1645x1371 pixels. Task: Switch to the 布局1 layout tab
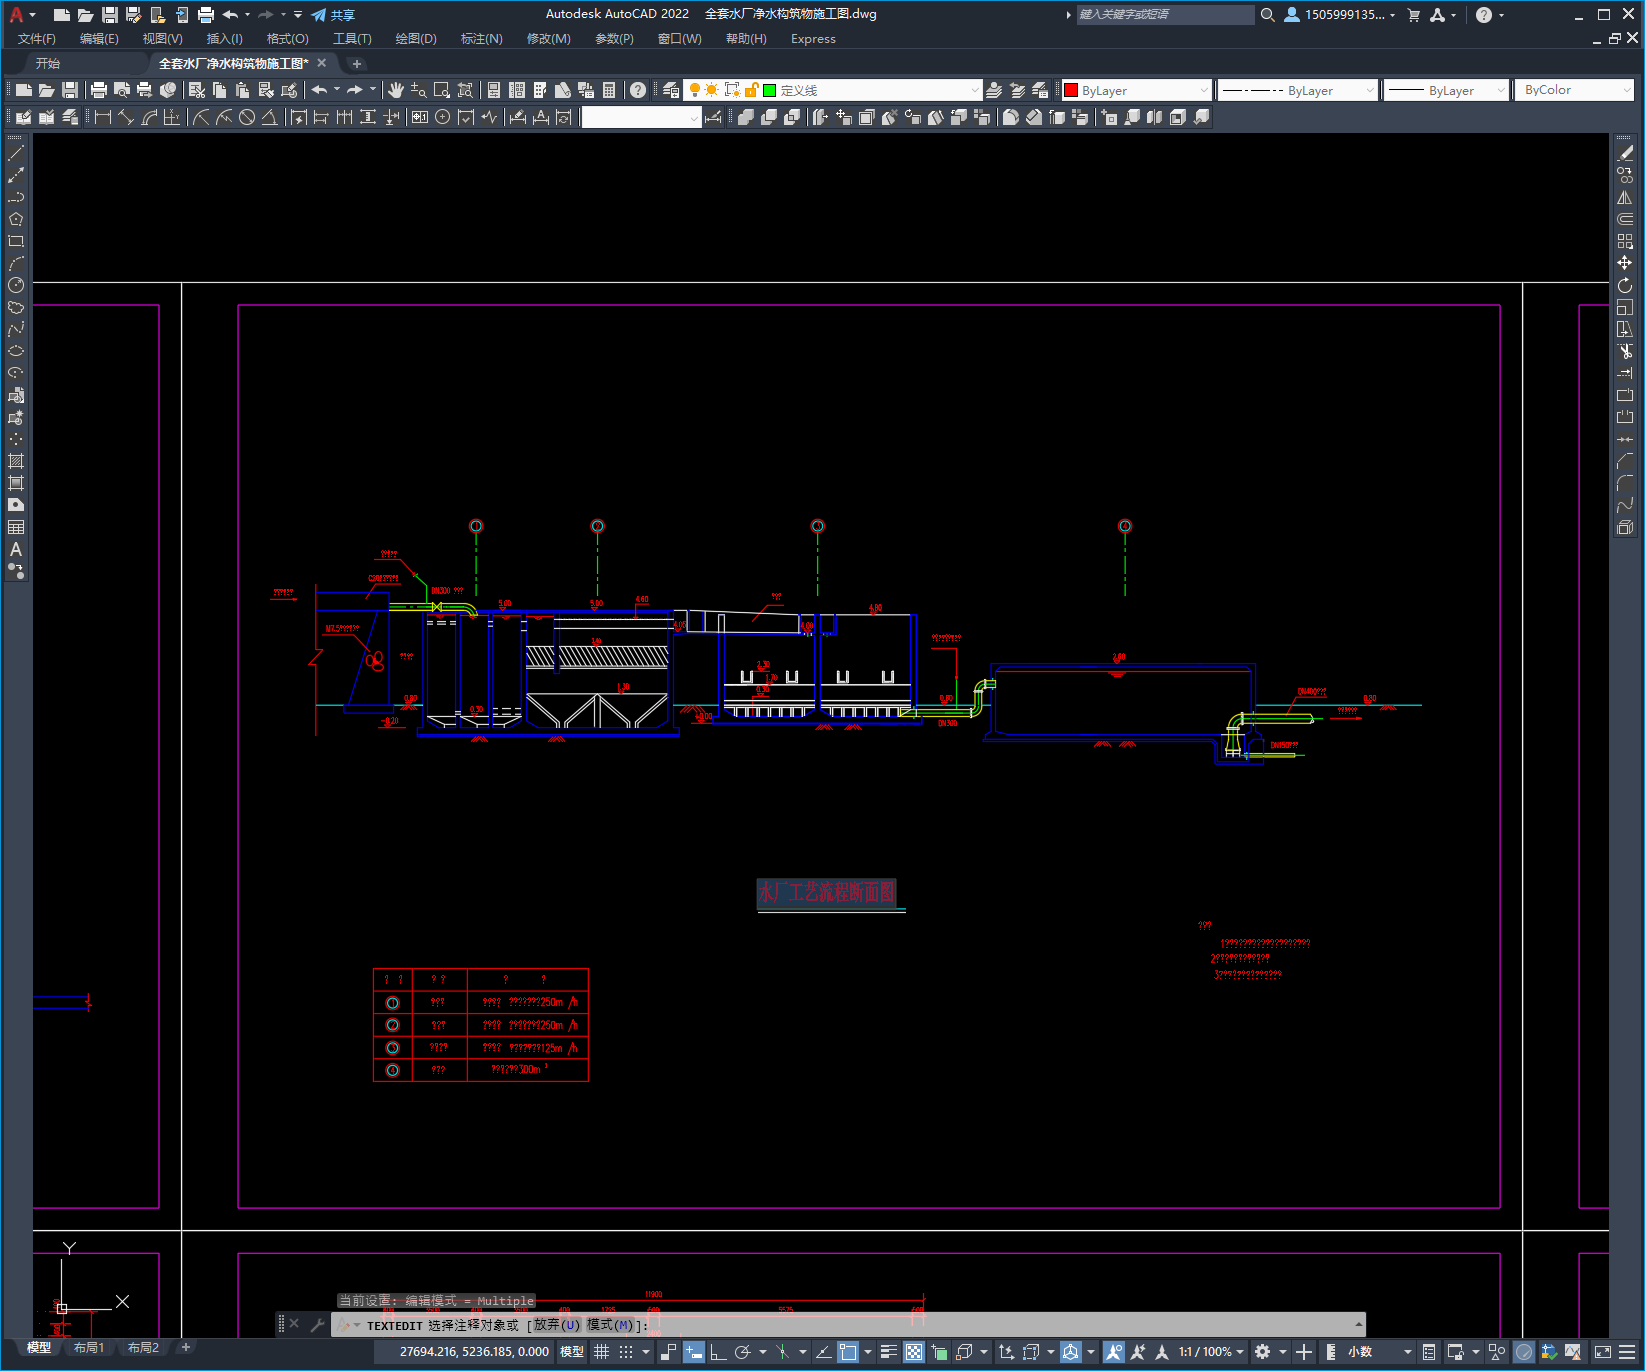point(88,1347)
